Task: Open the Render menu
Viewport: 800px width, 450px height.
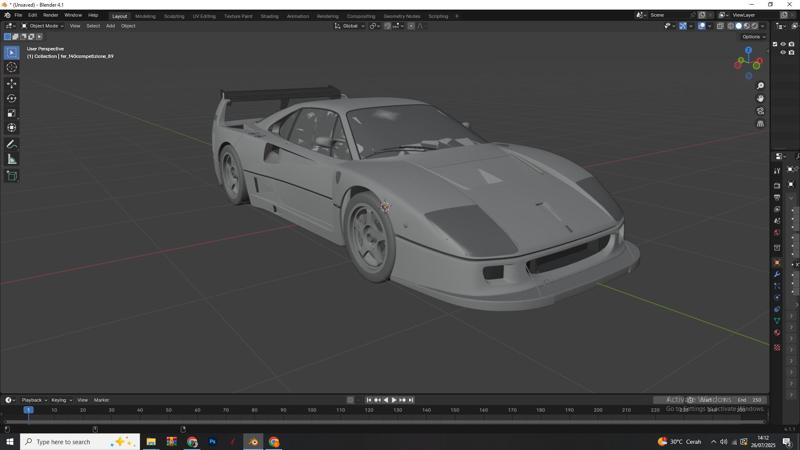Action: tap(51, 15)
